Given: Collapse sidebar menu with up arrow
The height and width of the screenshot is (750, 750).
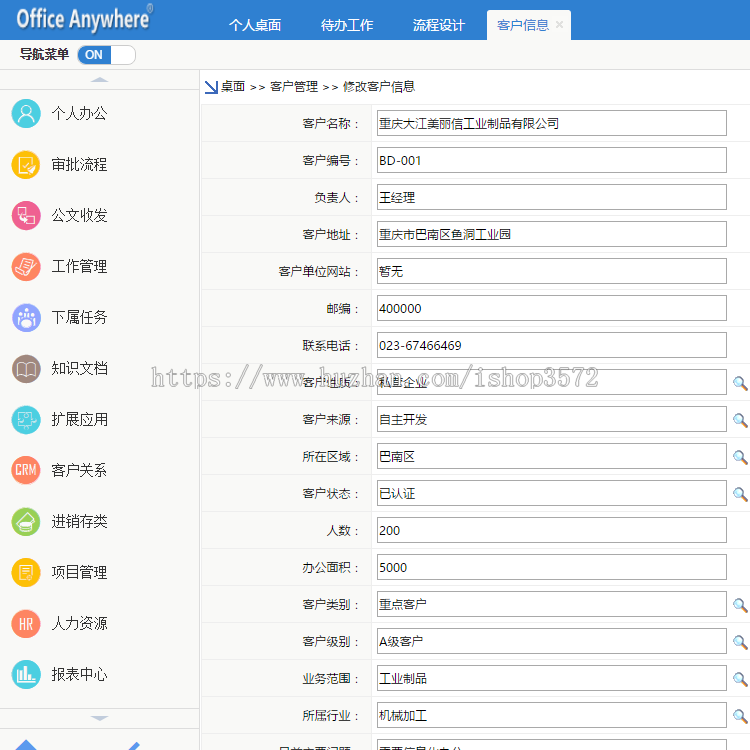Looking at the screenshot, I should click(99, 79).
